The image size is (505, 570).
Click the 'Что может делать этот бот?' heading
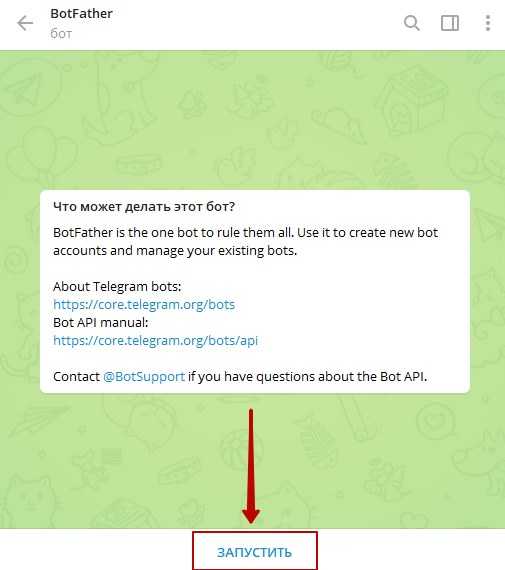coord(144,206)
